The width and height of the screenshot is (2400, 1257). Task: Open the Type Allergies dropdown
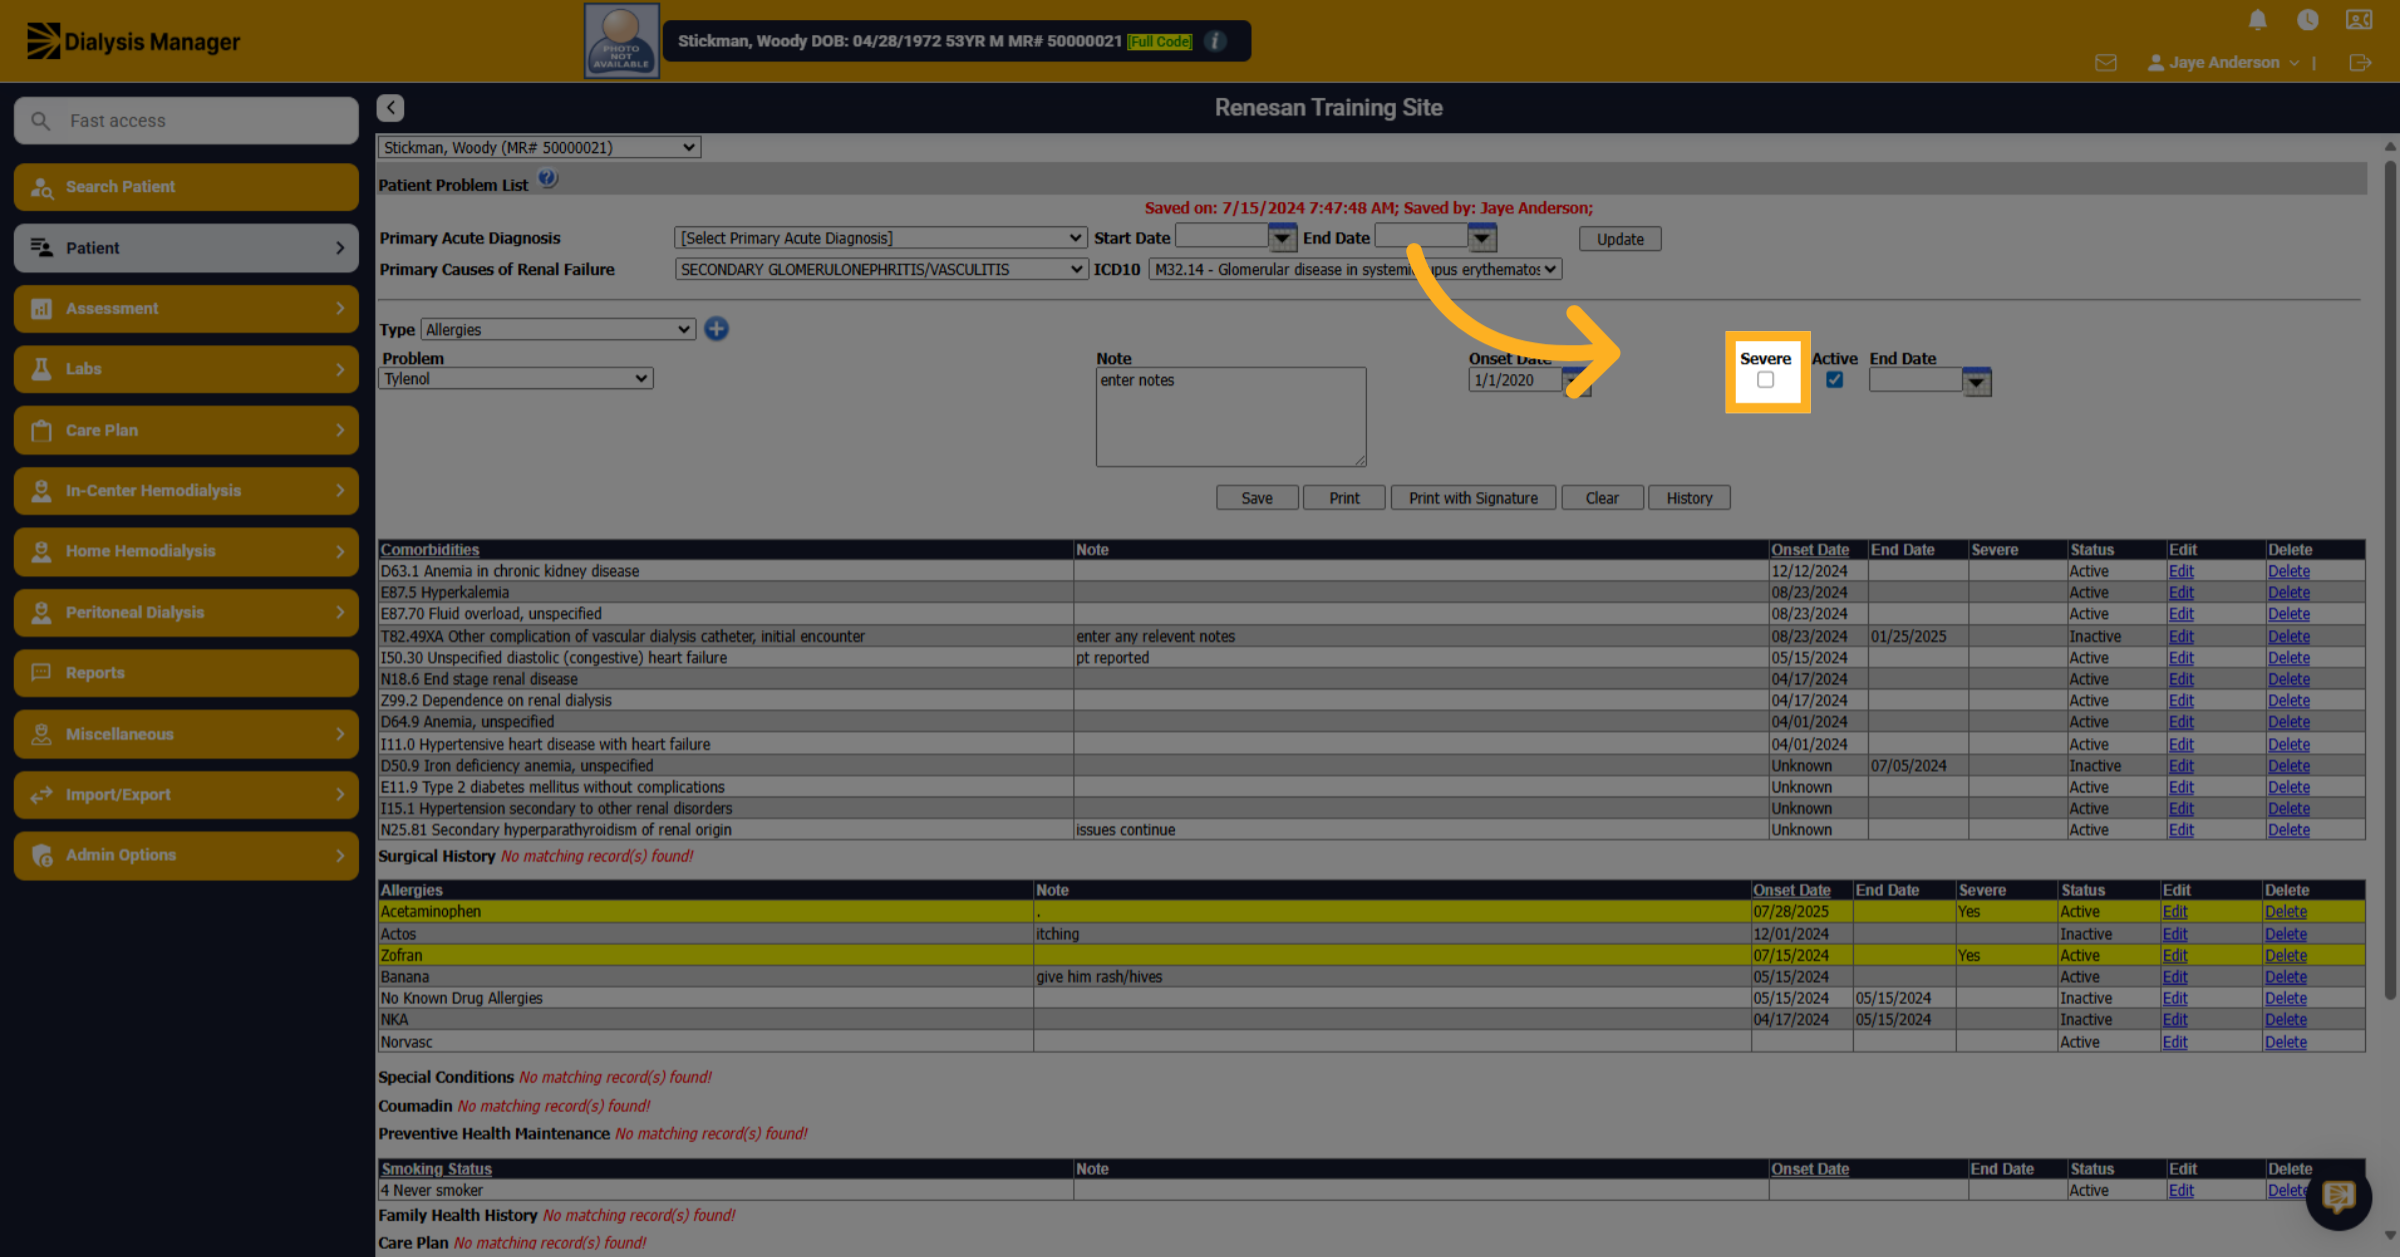tap(558, 330)
